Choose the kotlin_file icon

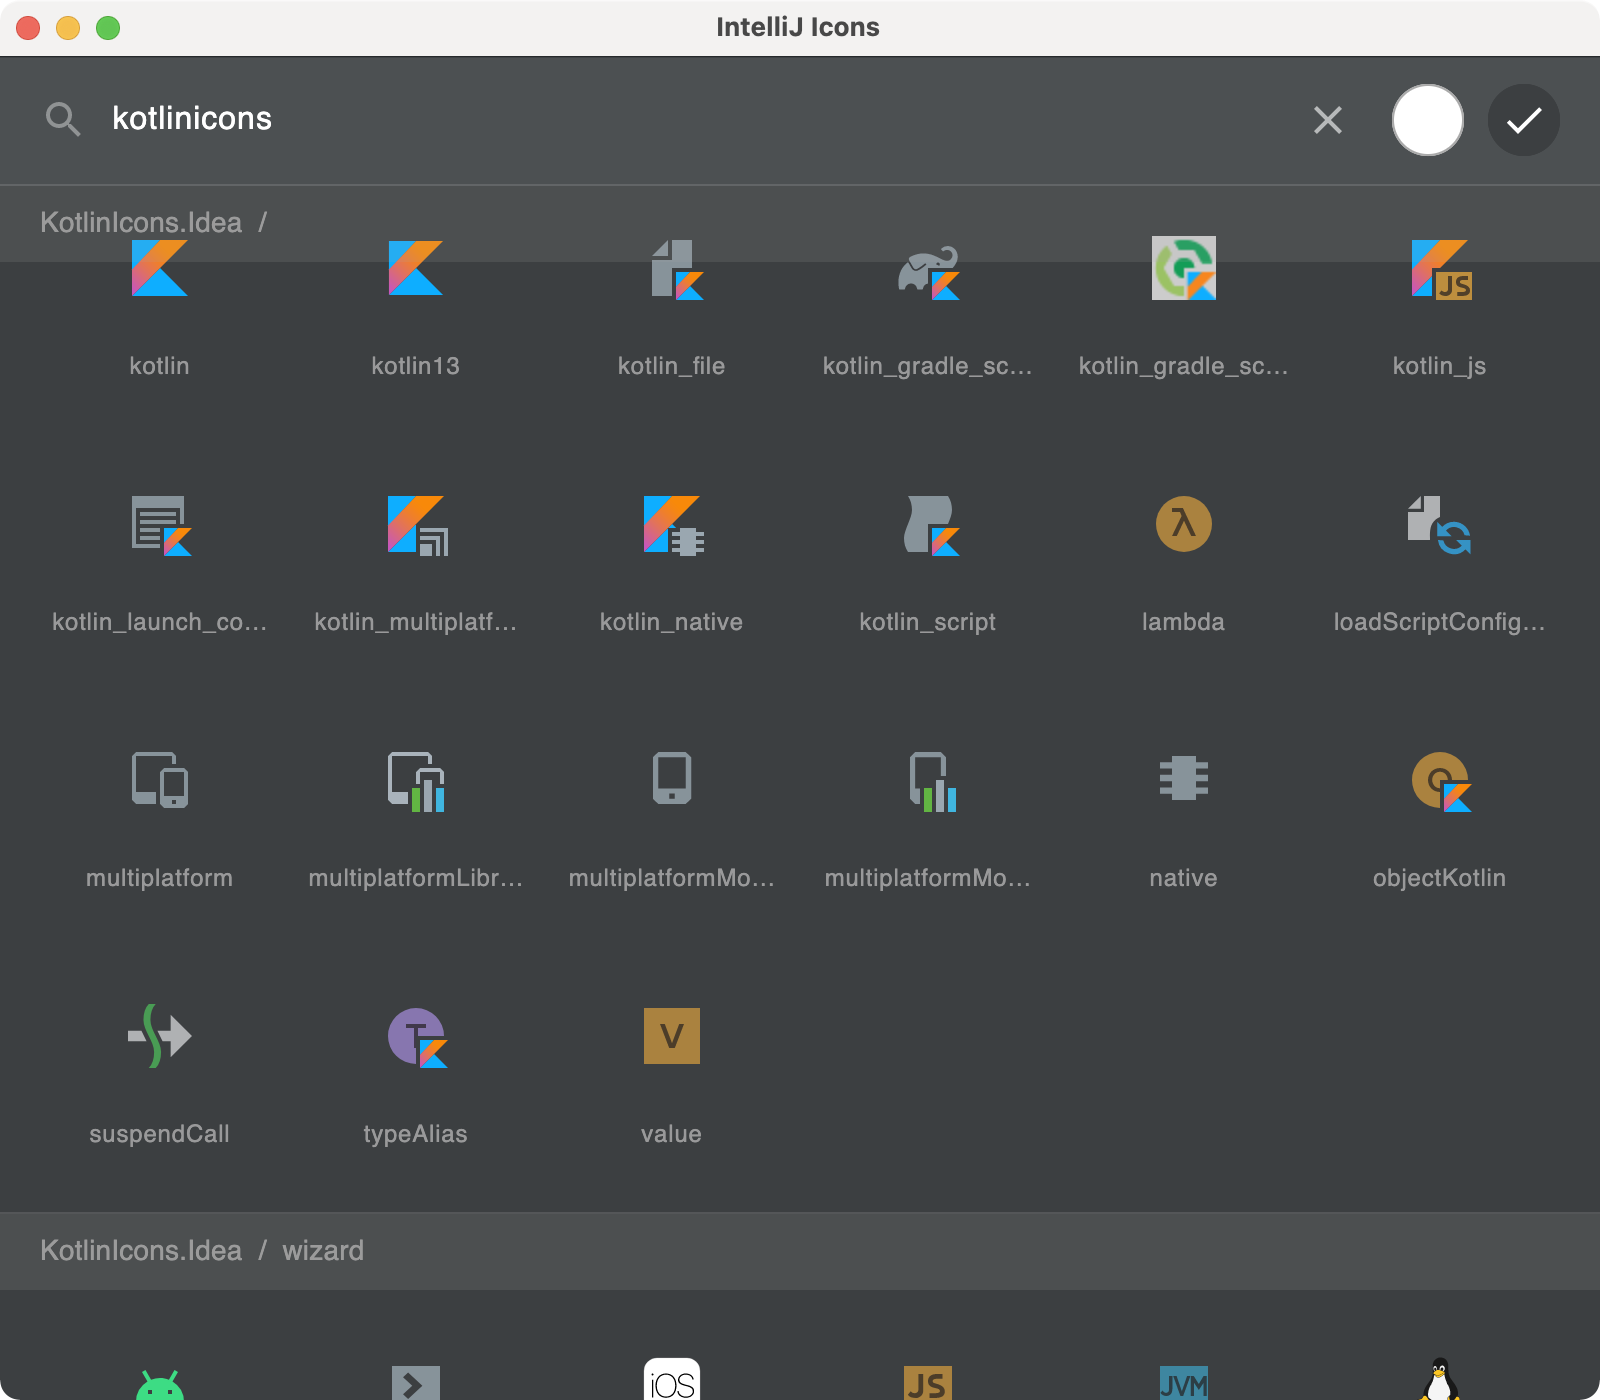(x=676, y=269)
